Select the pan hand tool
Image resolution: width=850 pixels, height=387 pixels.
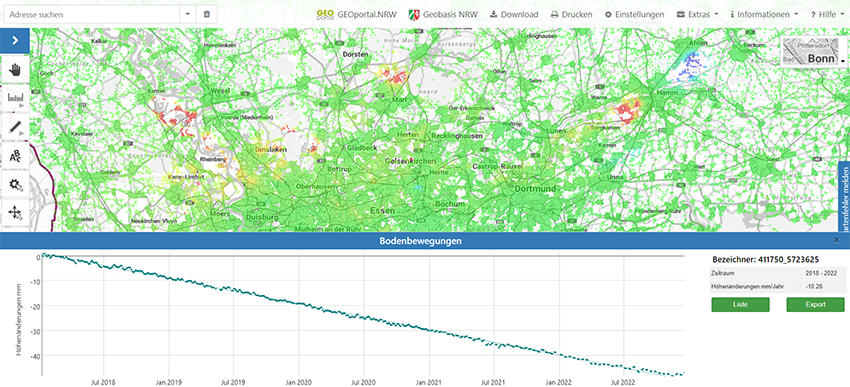click(x=15, y=69)
